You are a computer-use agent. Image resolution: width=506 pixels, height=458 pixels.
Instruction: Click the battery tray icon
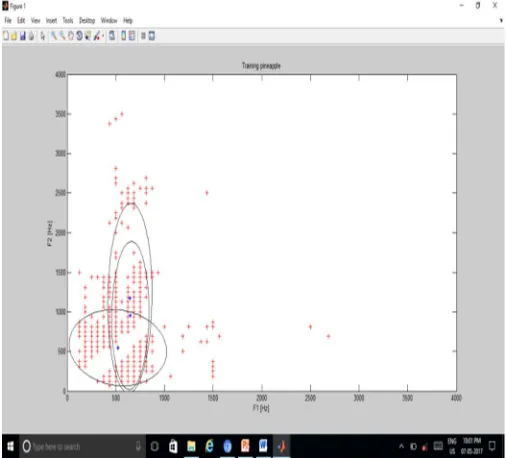(x=413, y=446)
